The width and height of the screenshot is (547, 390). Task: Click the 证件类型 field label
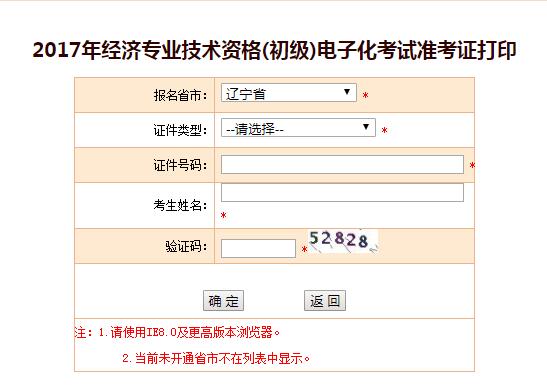pyautogui.click(x=180, y=130)
